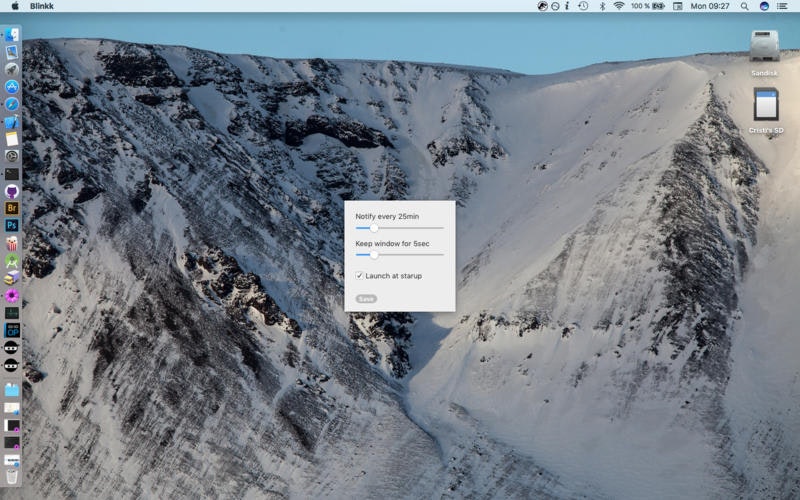The image size is (800, 500).
Task: Adjust the Notify every 25min slider
Action: click(x=399, y=228)
